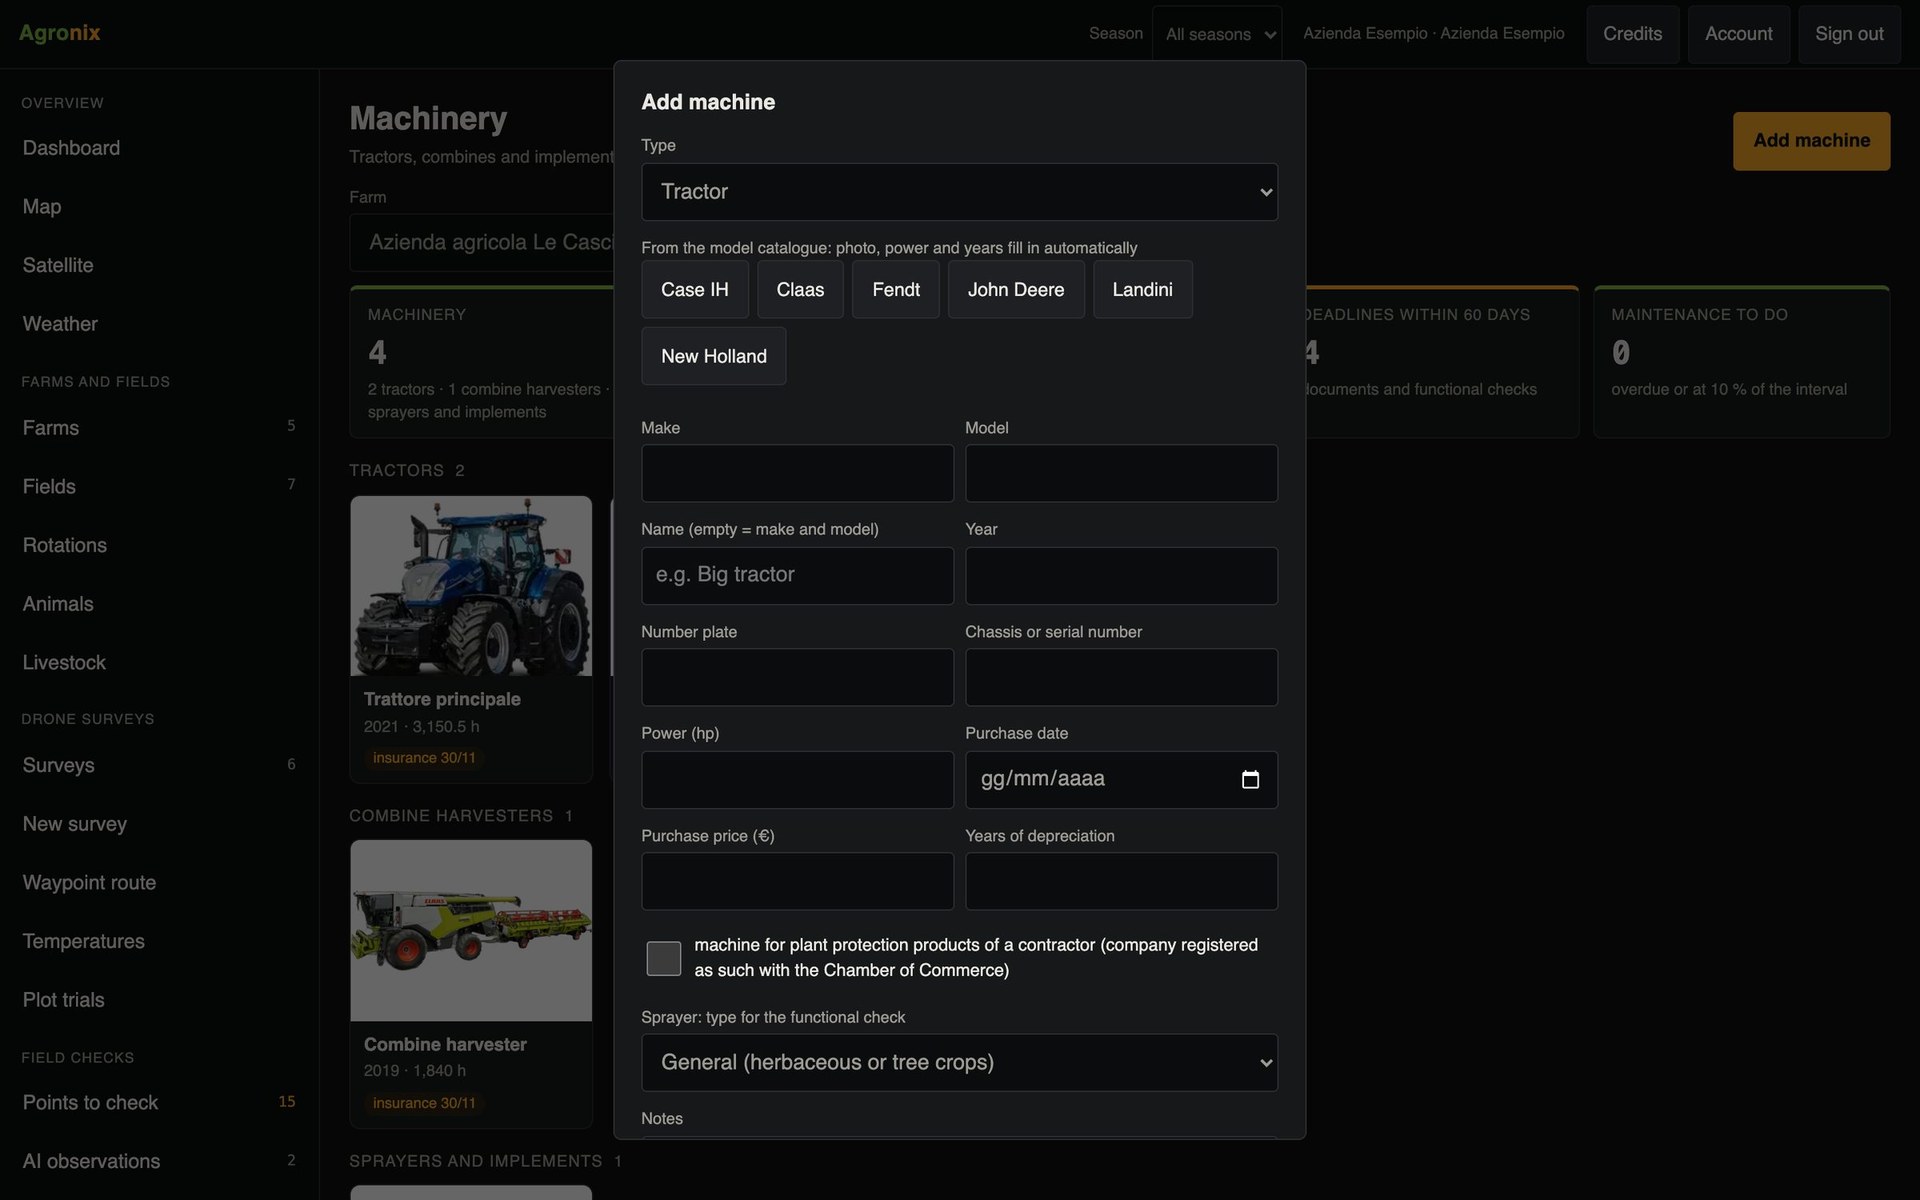Open Plot trials in the sidebar
1920x1200 pixels.
click(64, 1000)
